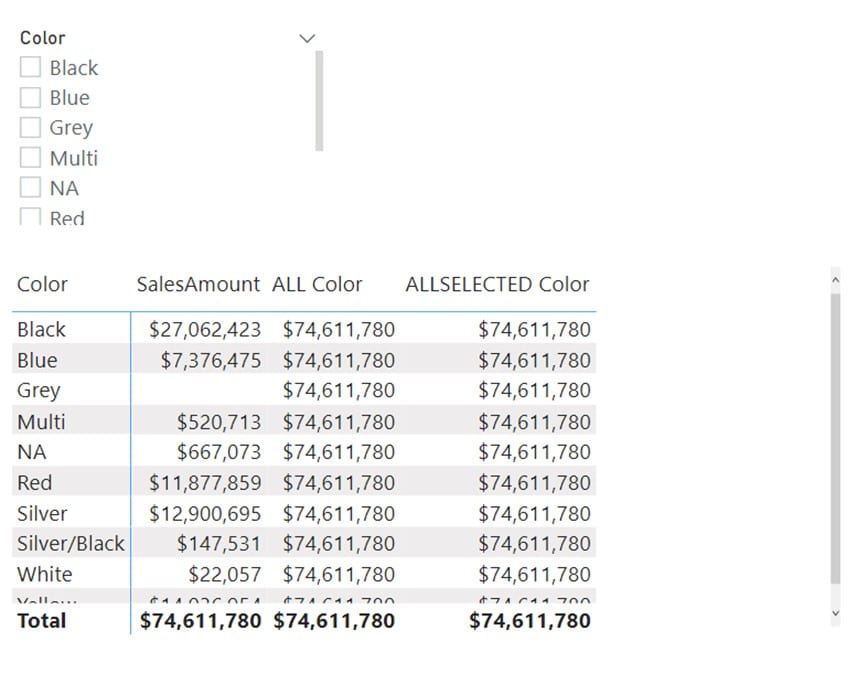This screenshot has width=868, height=673.
Task: Sort by SalesAmount column header
Action: (x=198, y=284)
